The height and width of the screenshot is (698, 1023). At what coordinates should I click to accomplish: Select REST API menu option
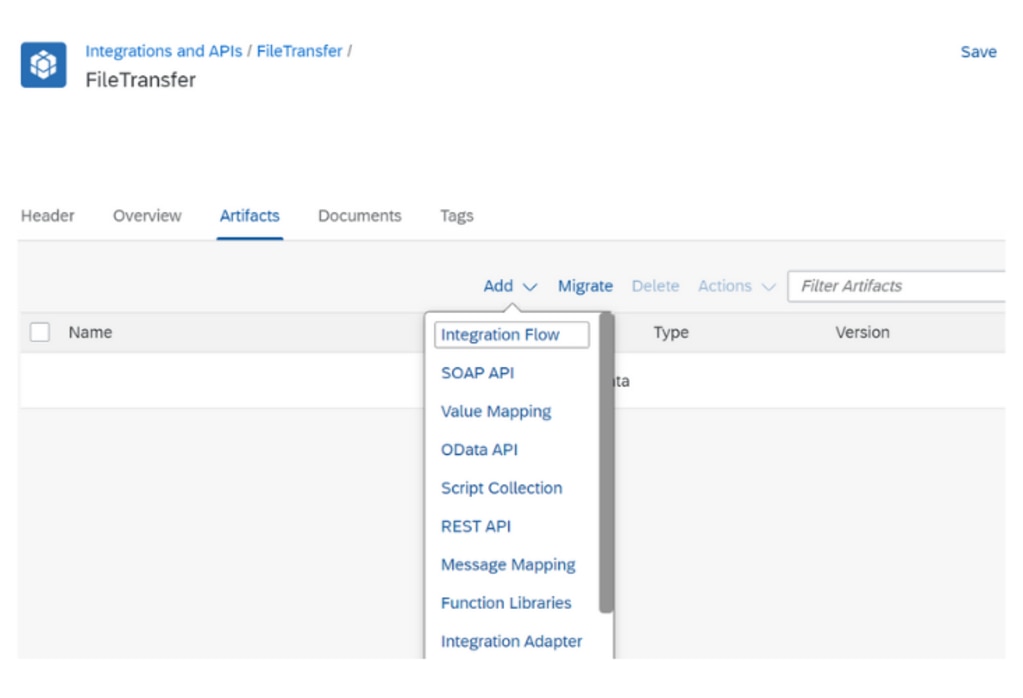pyautogui.click(x=475, y=526)
